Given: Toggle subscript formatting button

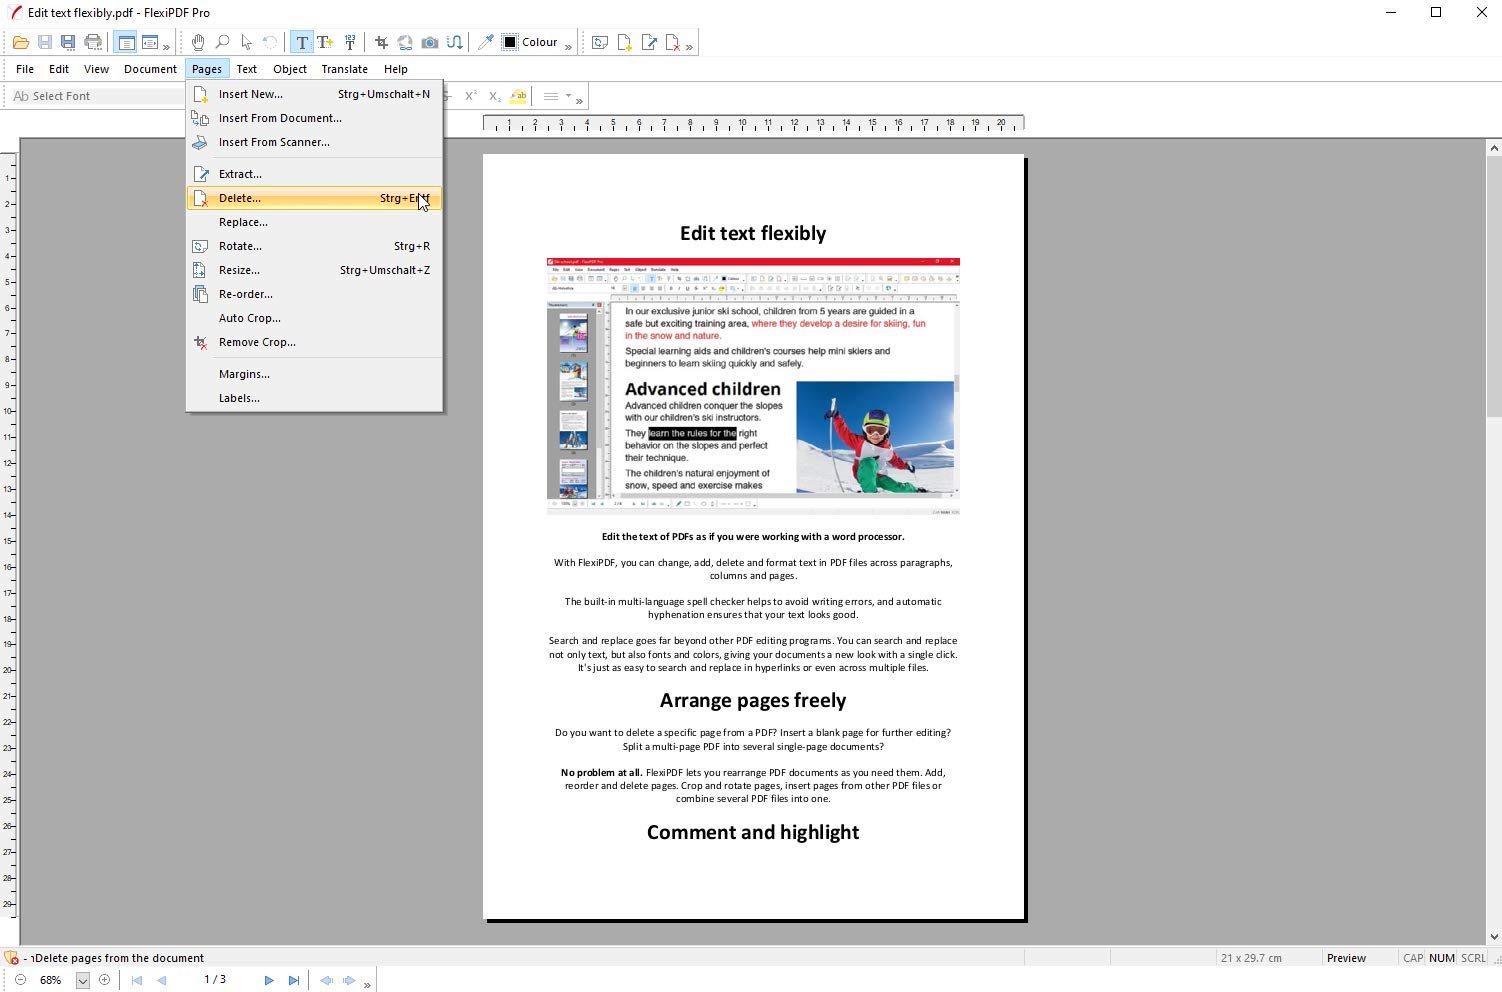Looking at the screenshot, I should coord(495,96).
